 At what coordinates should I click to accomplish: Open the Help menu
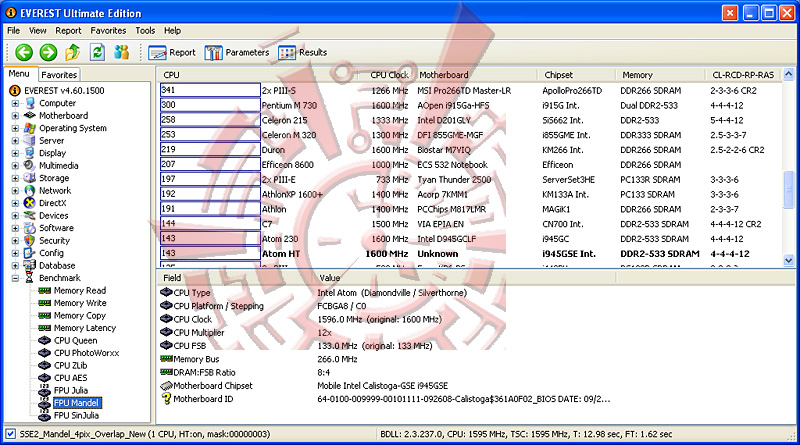tap(172, 31)
